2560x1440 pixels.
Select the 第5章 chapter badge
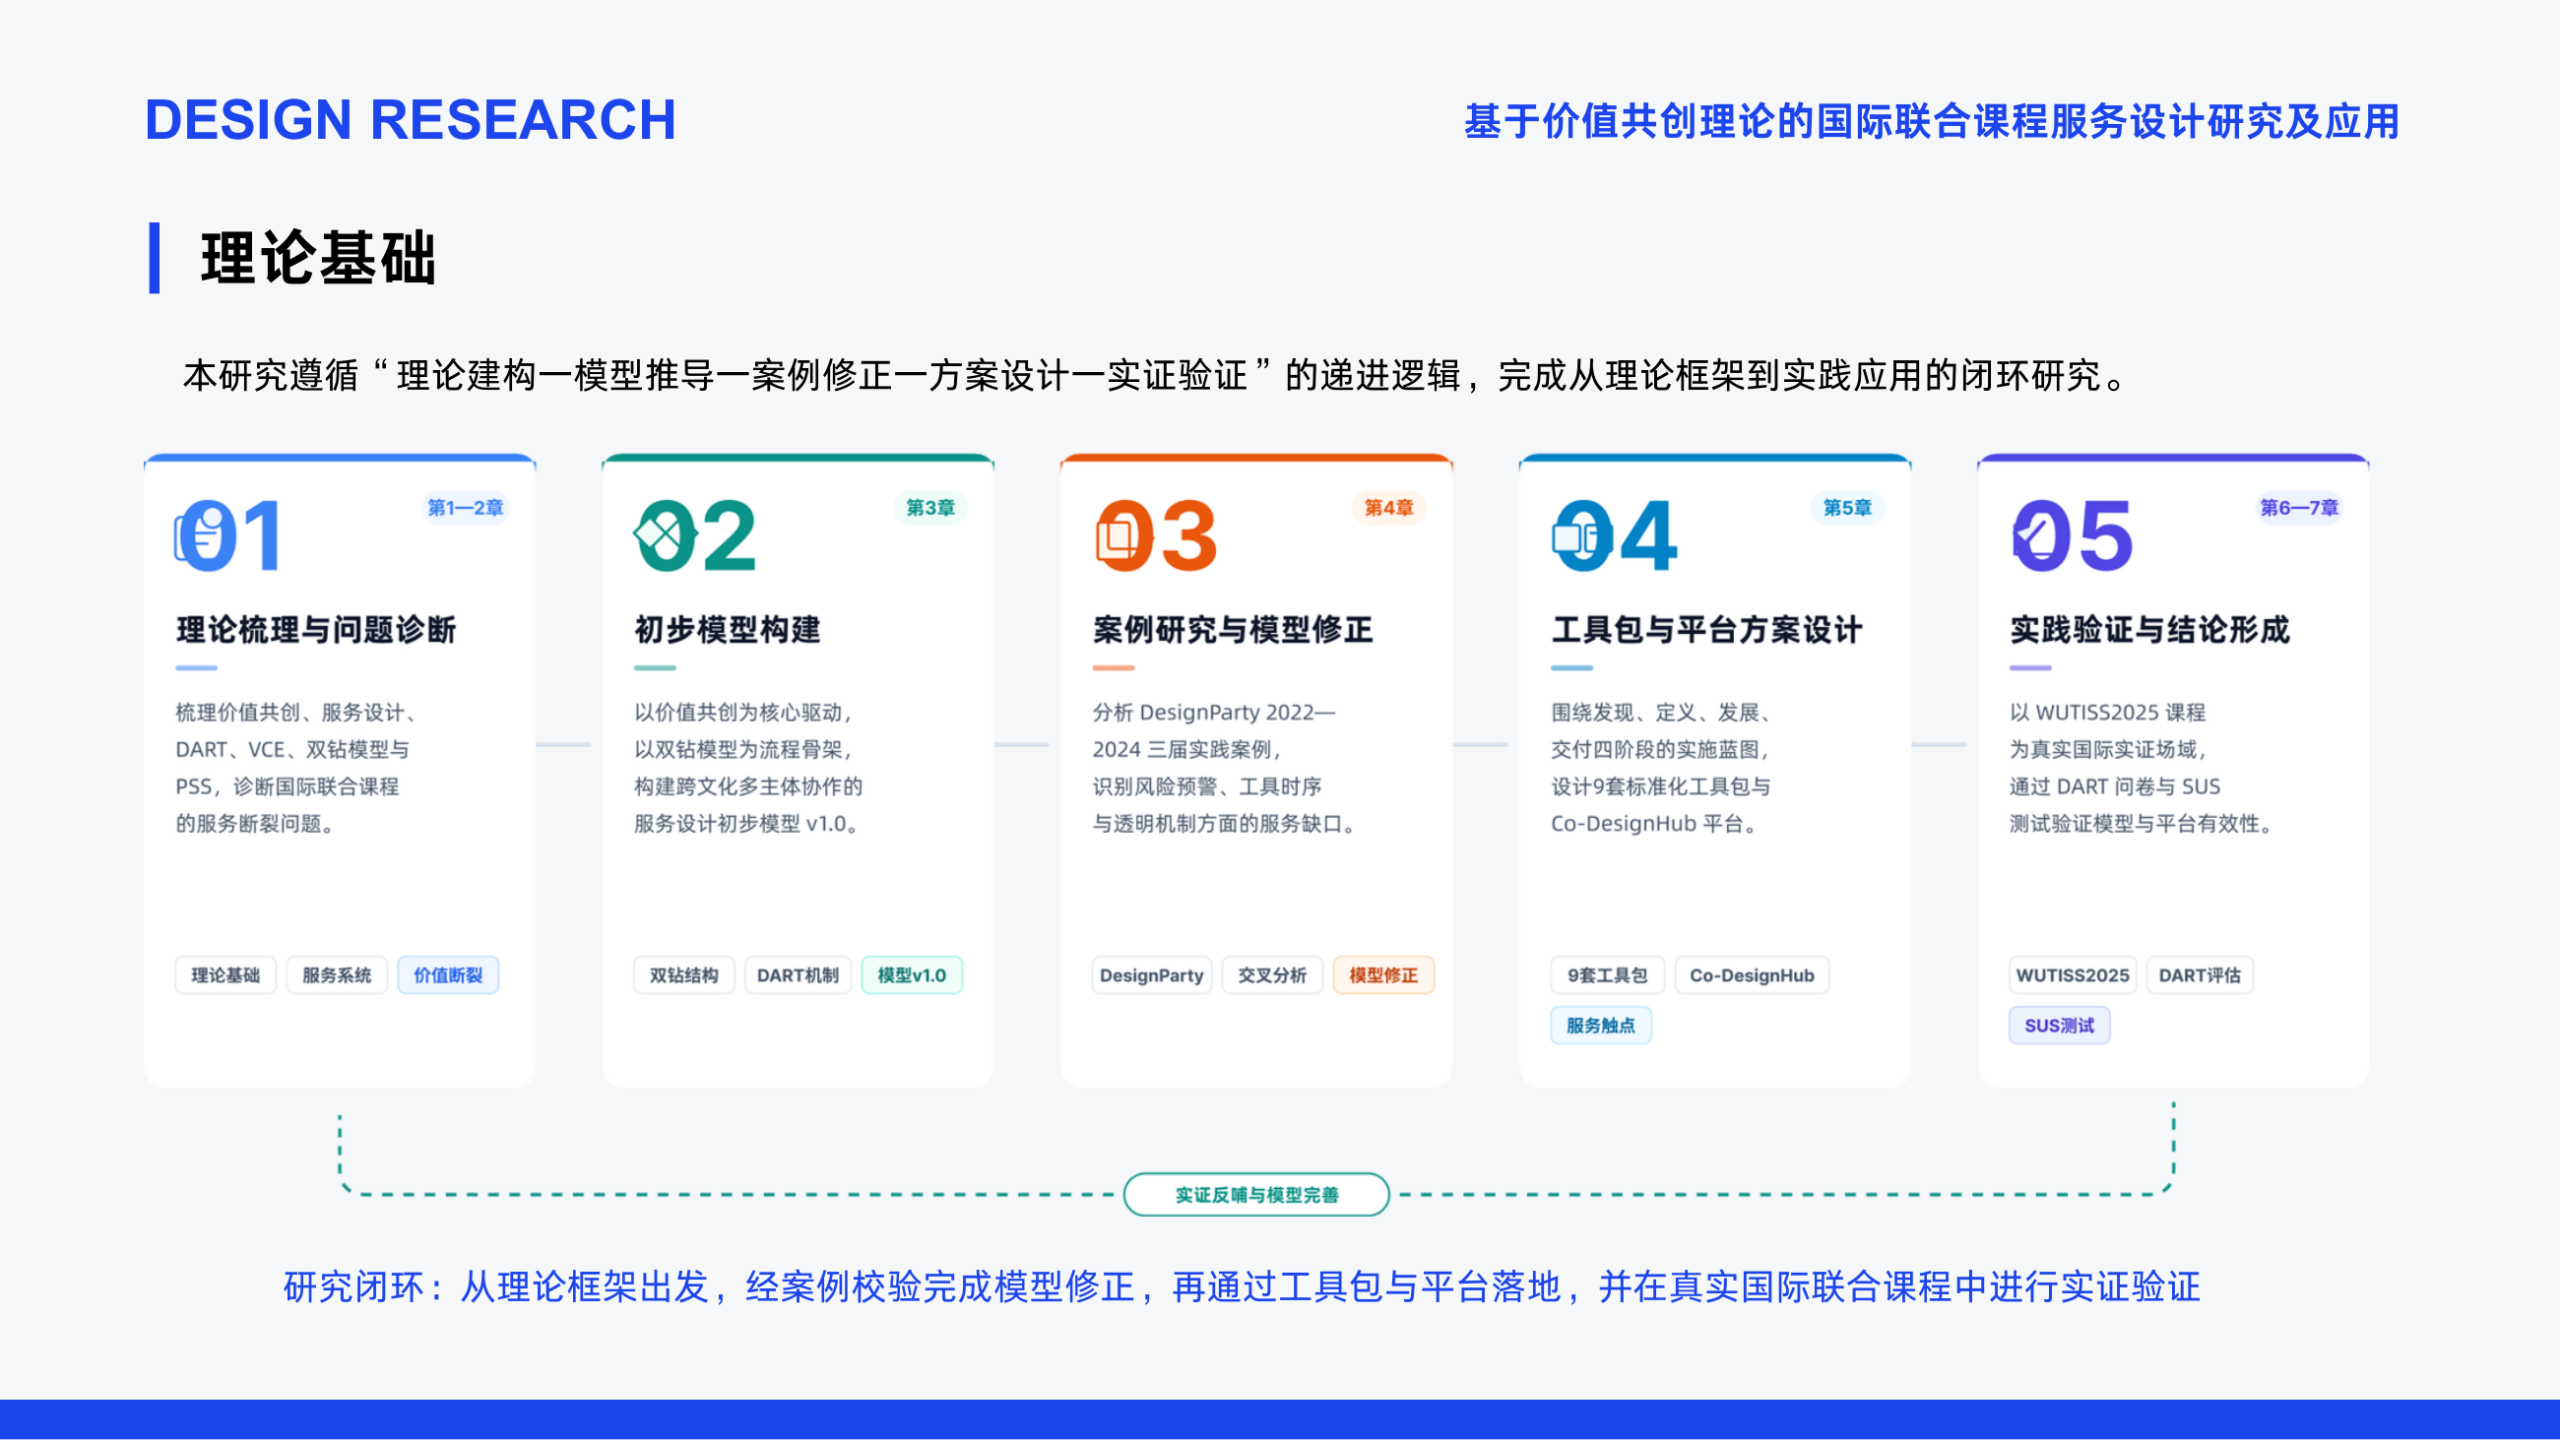click(1847, 508)
